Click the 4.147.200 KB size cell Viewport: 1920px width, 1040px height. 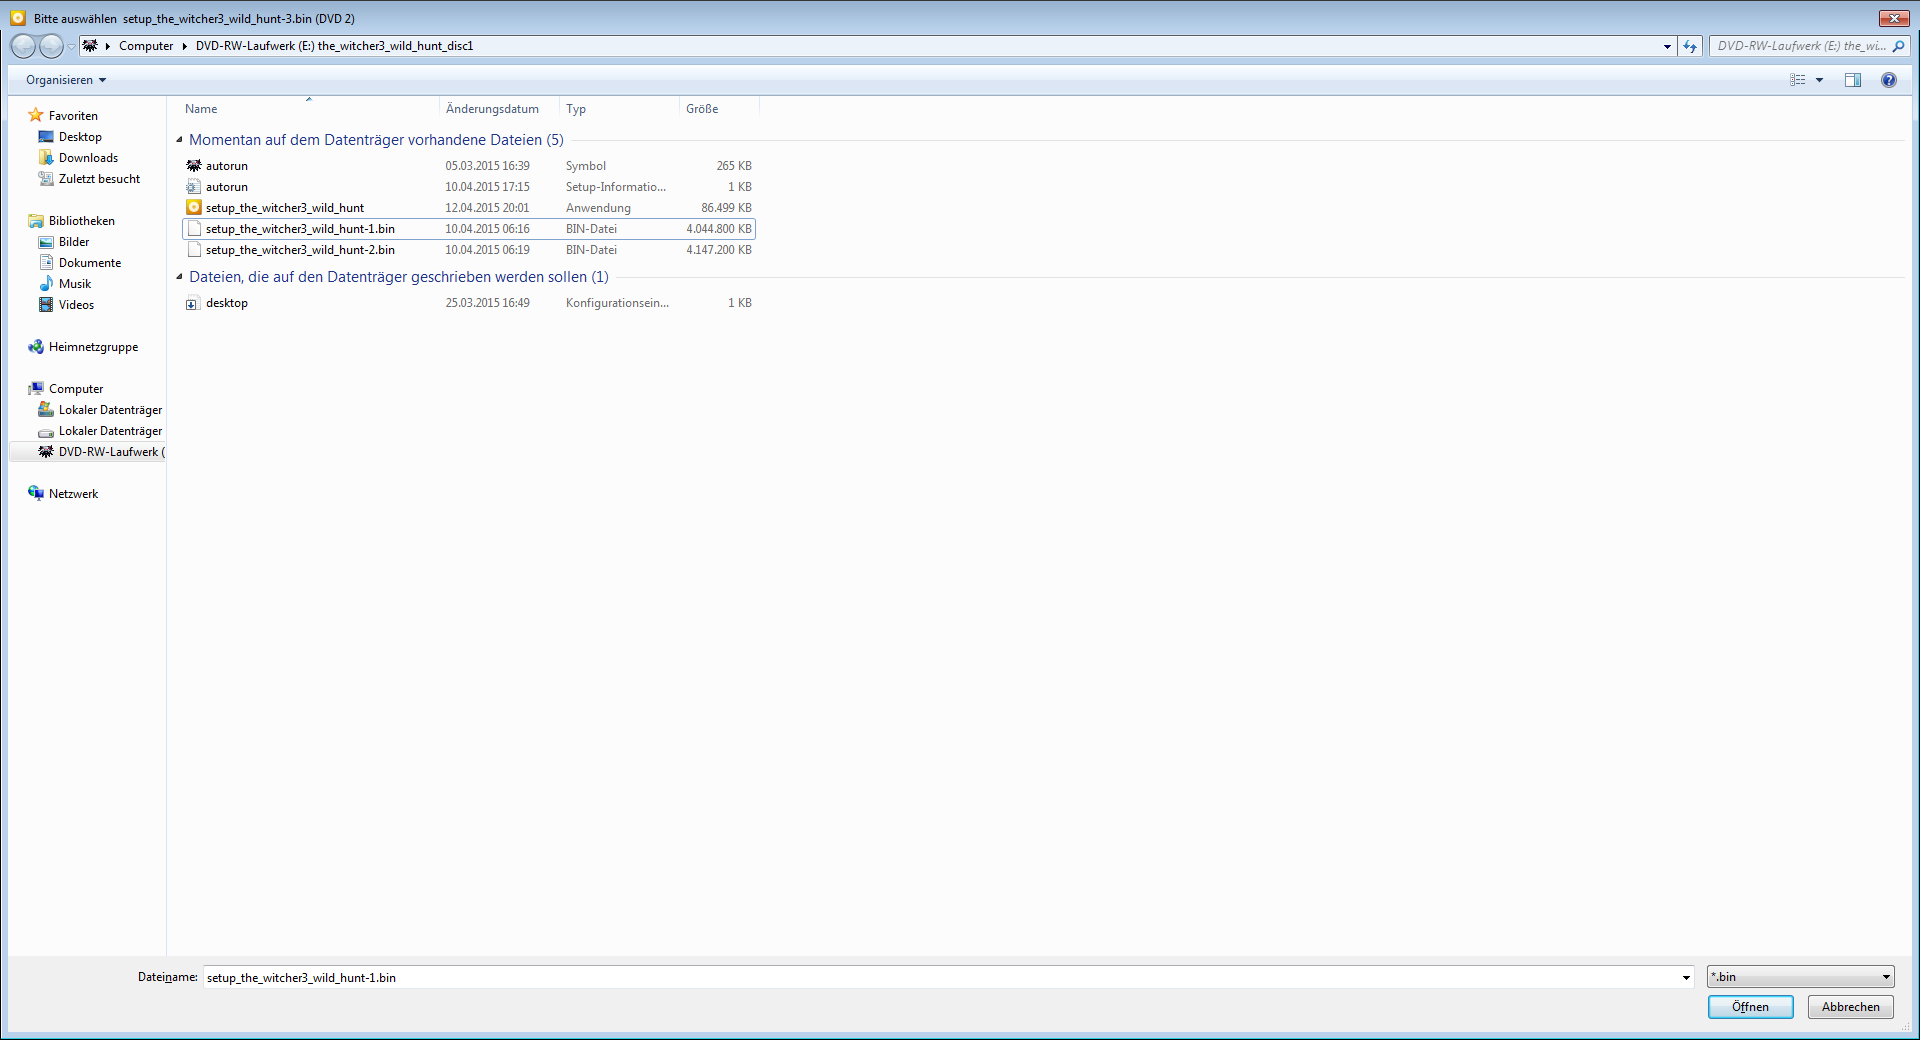pos(719,250)
